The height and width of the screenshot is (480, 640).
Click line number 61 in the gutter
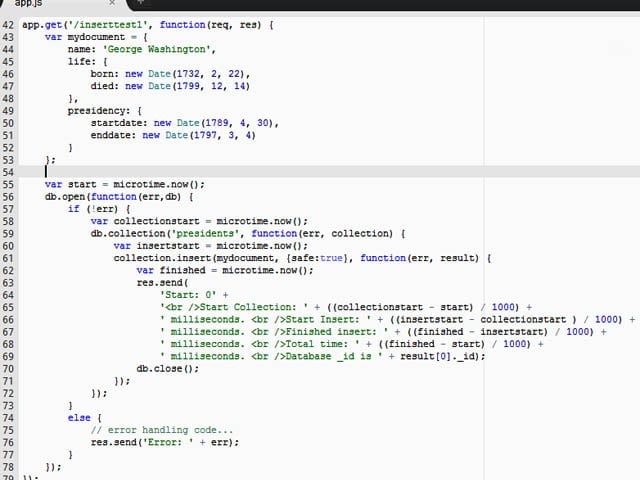8,258
